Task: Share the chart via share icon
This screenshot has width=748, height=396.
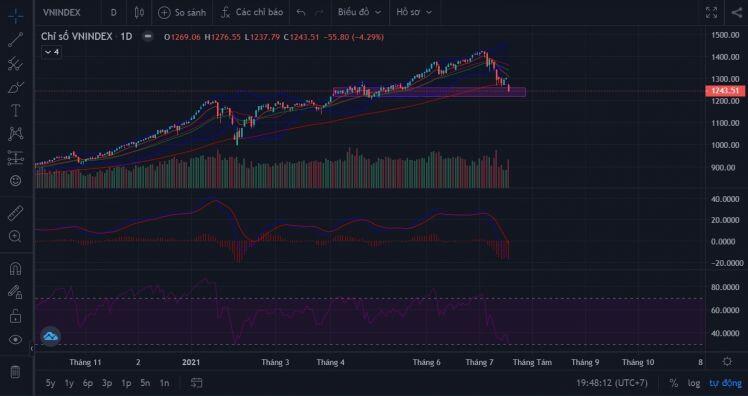Action: click(737, 13)
